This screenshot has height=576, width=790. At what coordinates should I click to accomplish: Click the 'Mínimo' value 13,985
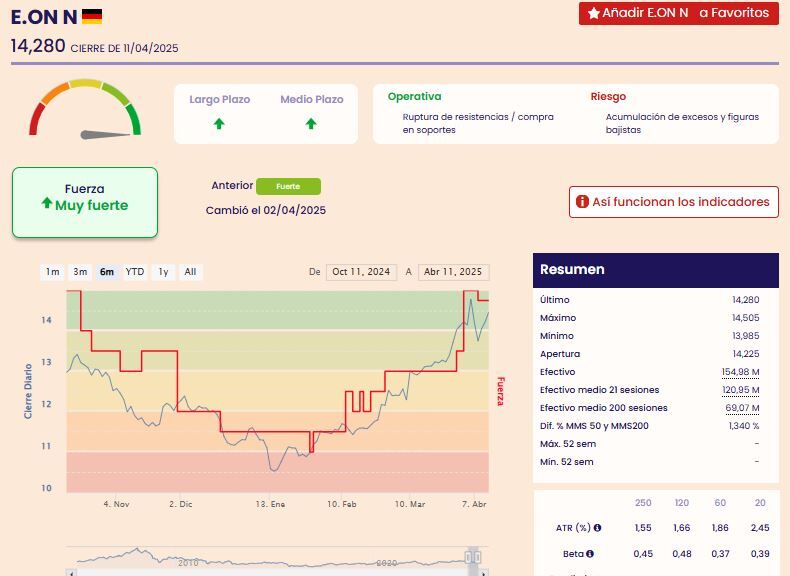tap(745, 336)
